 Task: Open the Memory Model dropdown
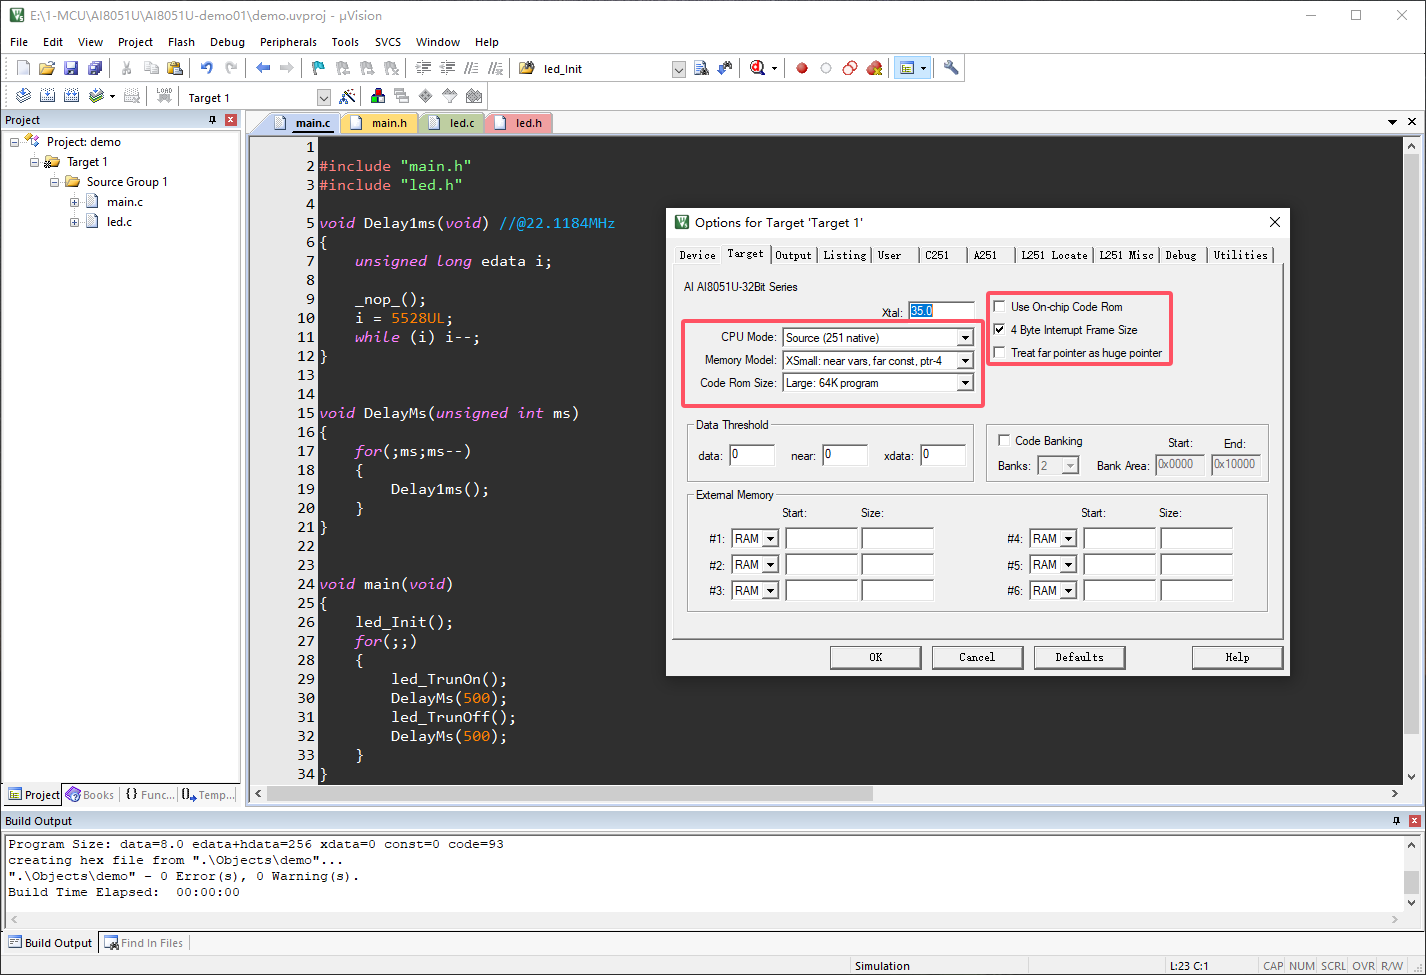coord(965,361)
